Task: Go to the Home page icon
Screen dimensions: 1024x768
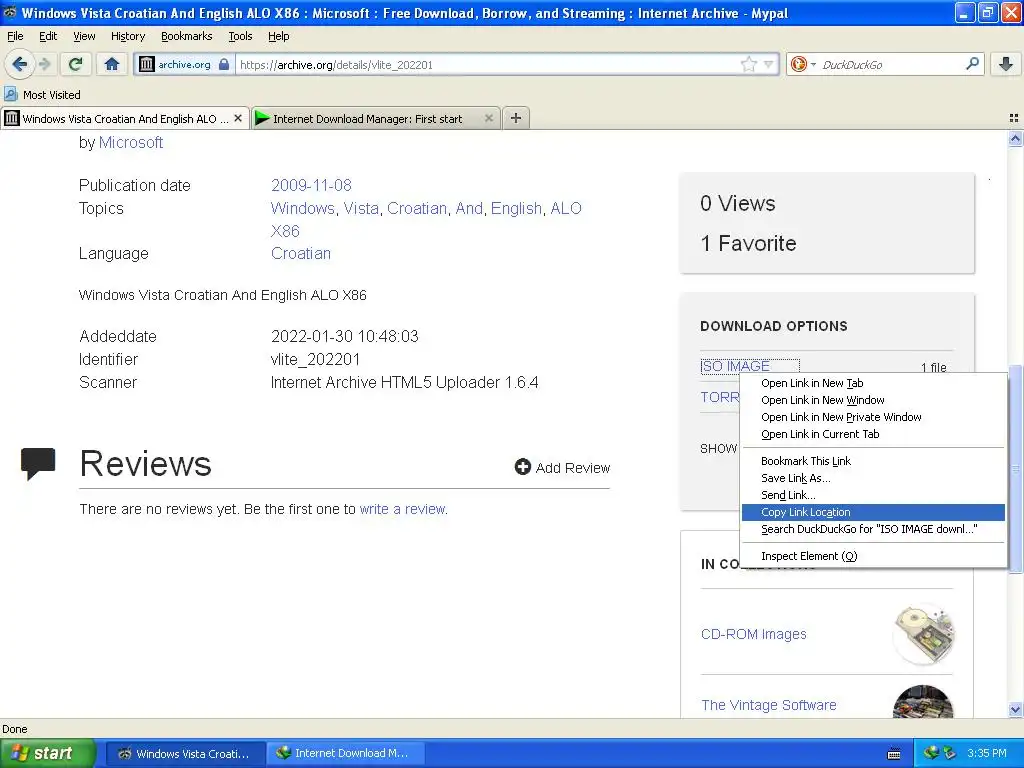Action: pyautogui.click(x=112, y=64)
